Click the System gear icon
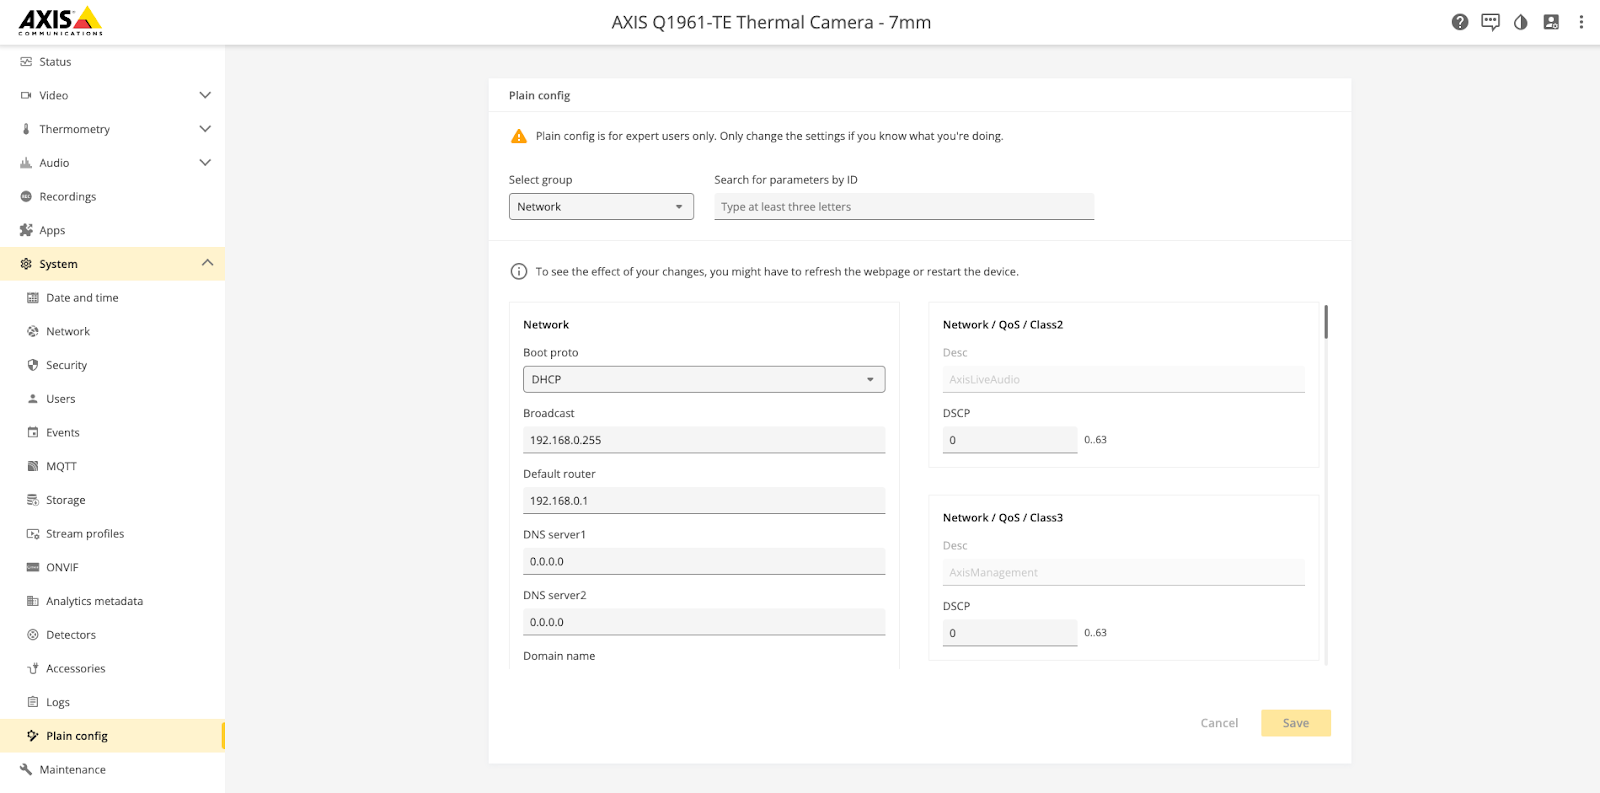1600x793 pixels. click(26, 264)
